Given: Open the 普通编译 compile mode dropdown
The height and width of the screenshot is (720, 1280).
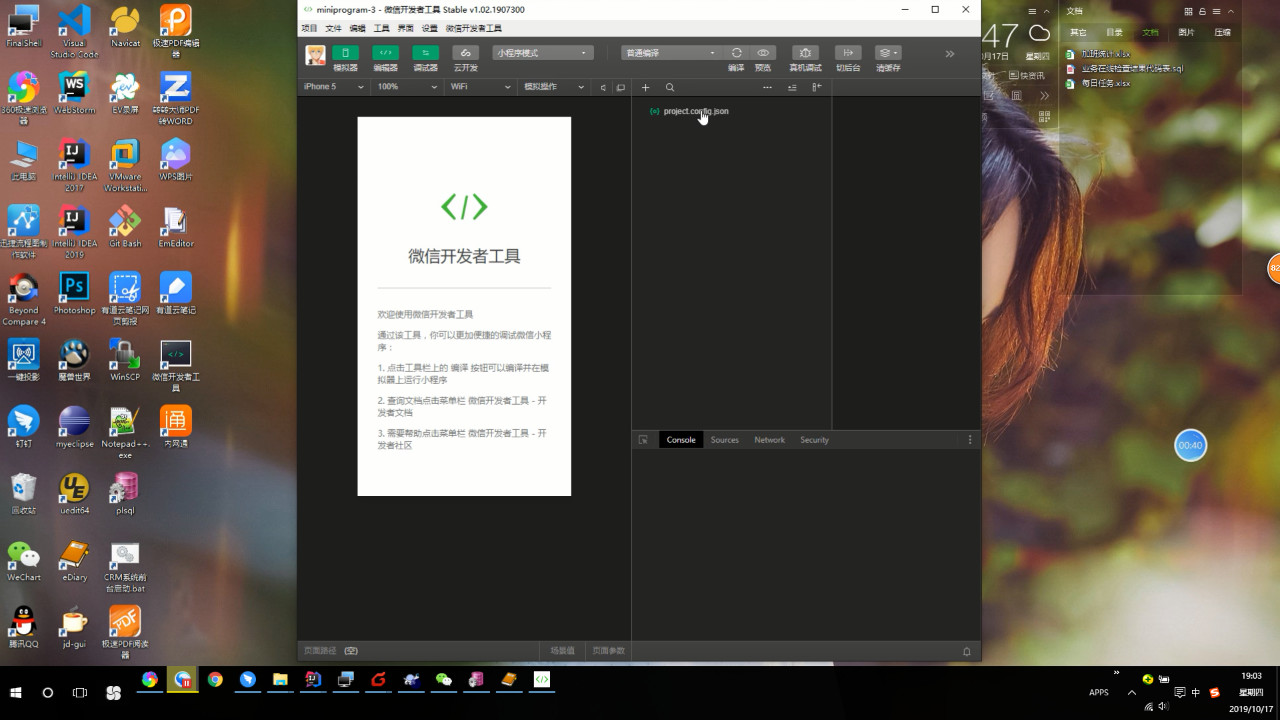Looking at the screenshot, I should point(670,53).
